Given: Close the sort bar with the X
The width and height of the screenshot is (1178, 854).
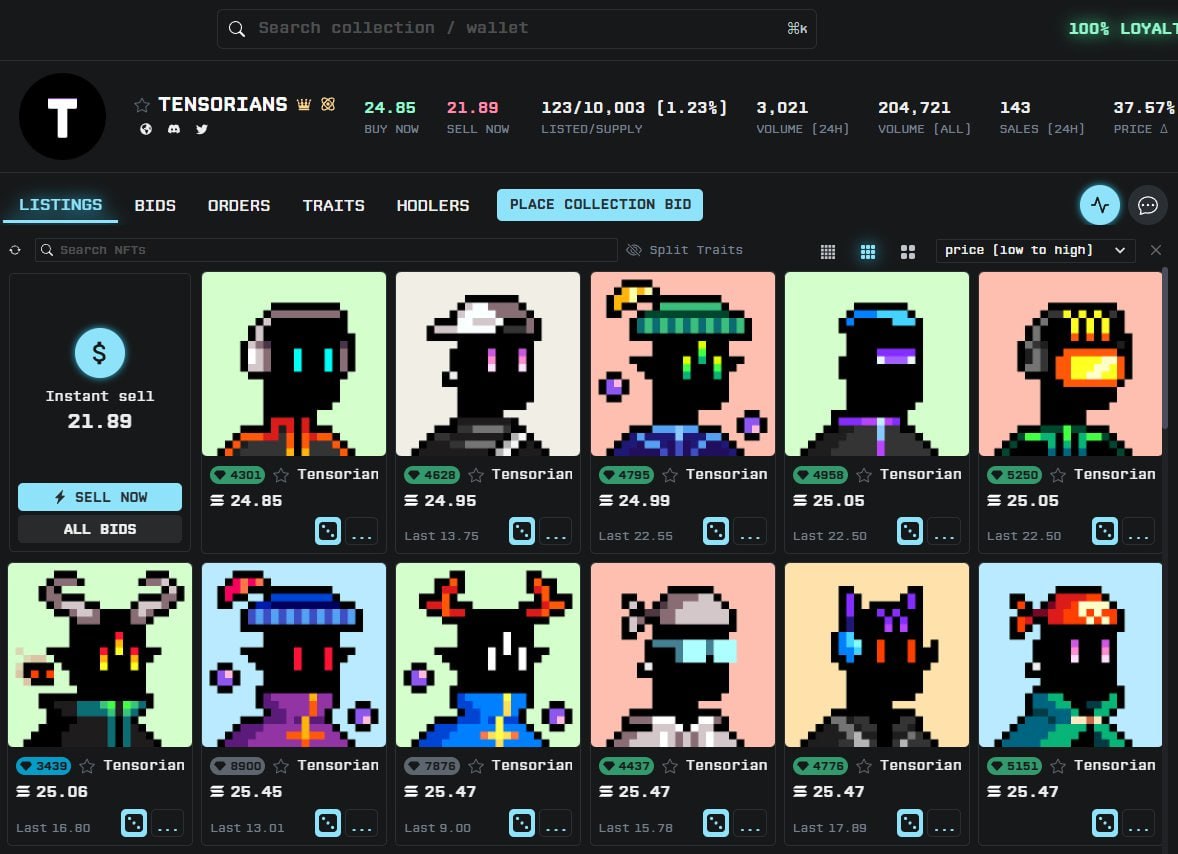Looking at the screenshot, I should coord(1155,250).
